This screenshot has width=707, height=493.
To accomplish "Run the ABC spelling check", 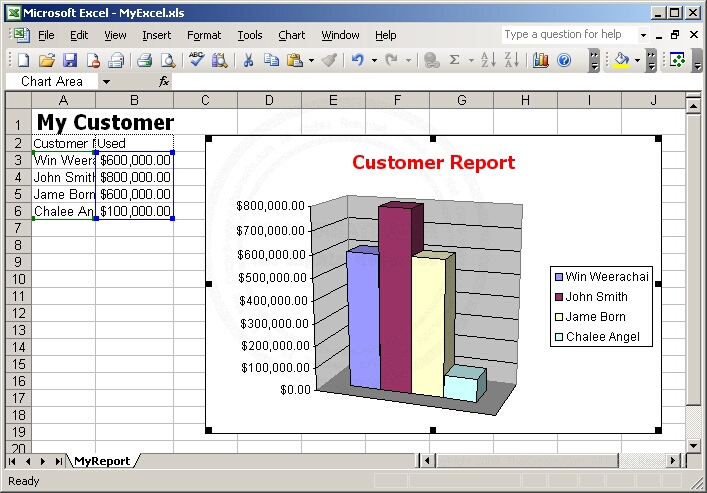I will click(196, 60).
